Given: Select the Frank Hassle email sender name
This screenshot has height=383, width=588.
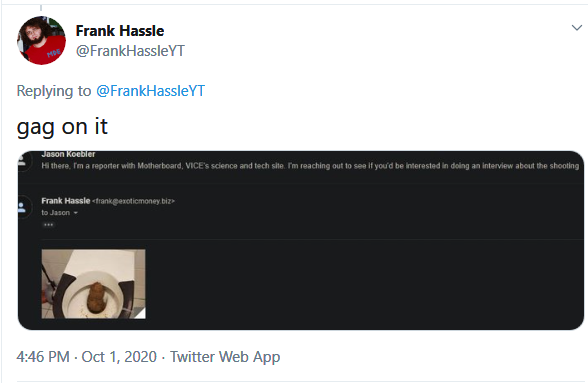Looking at the screenshot, I should 66,201.
